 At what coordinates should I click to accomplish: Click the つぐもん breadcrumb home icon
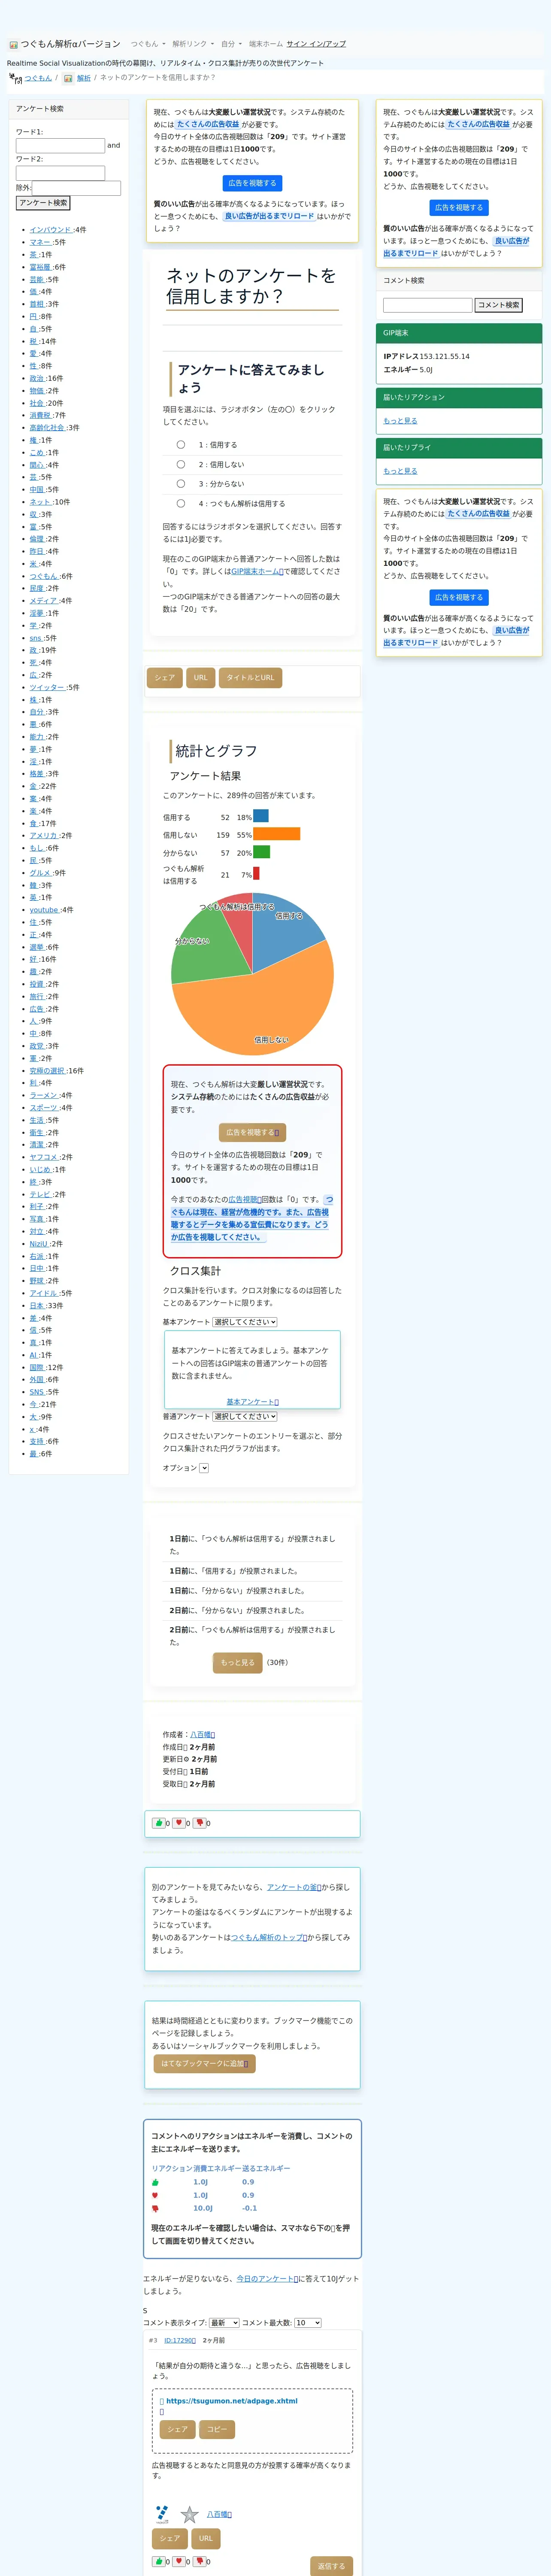[15, 78]
